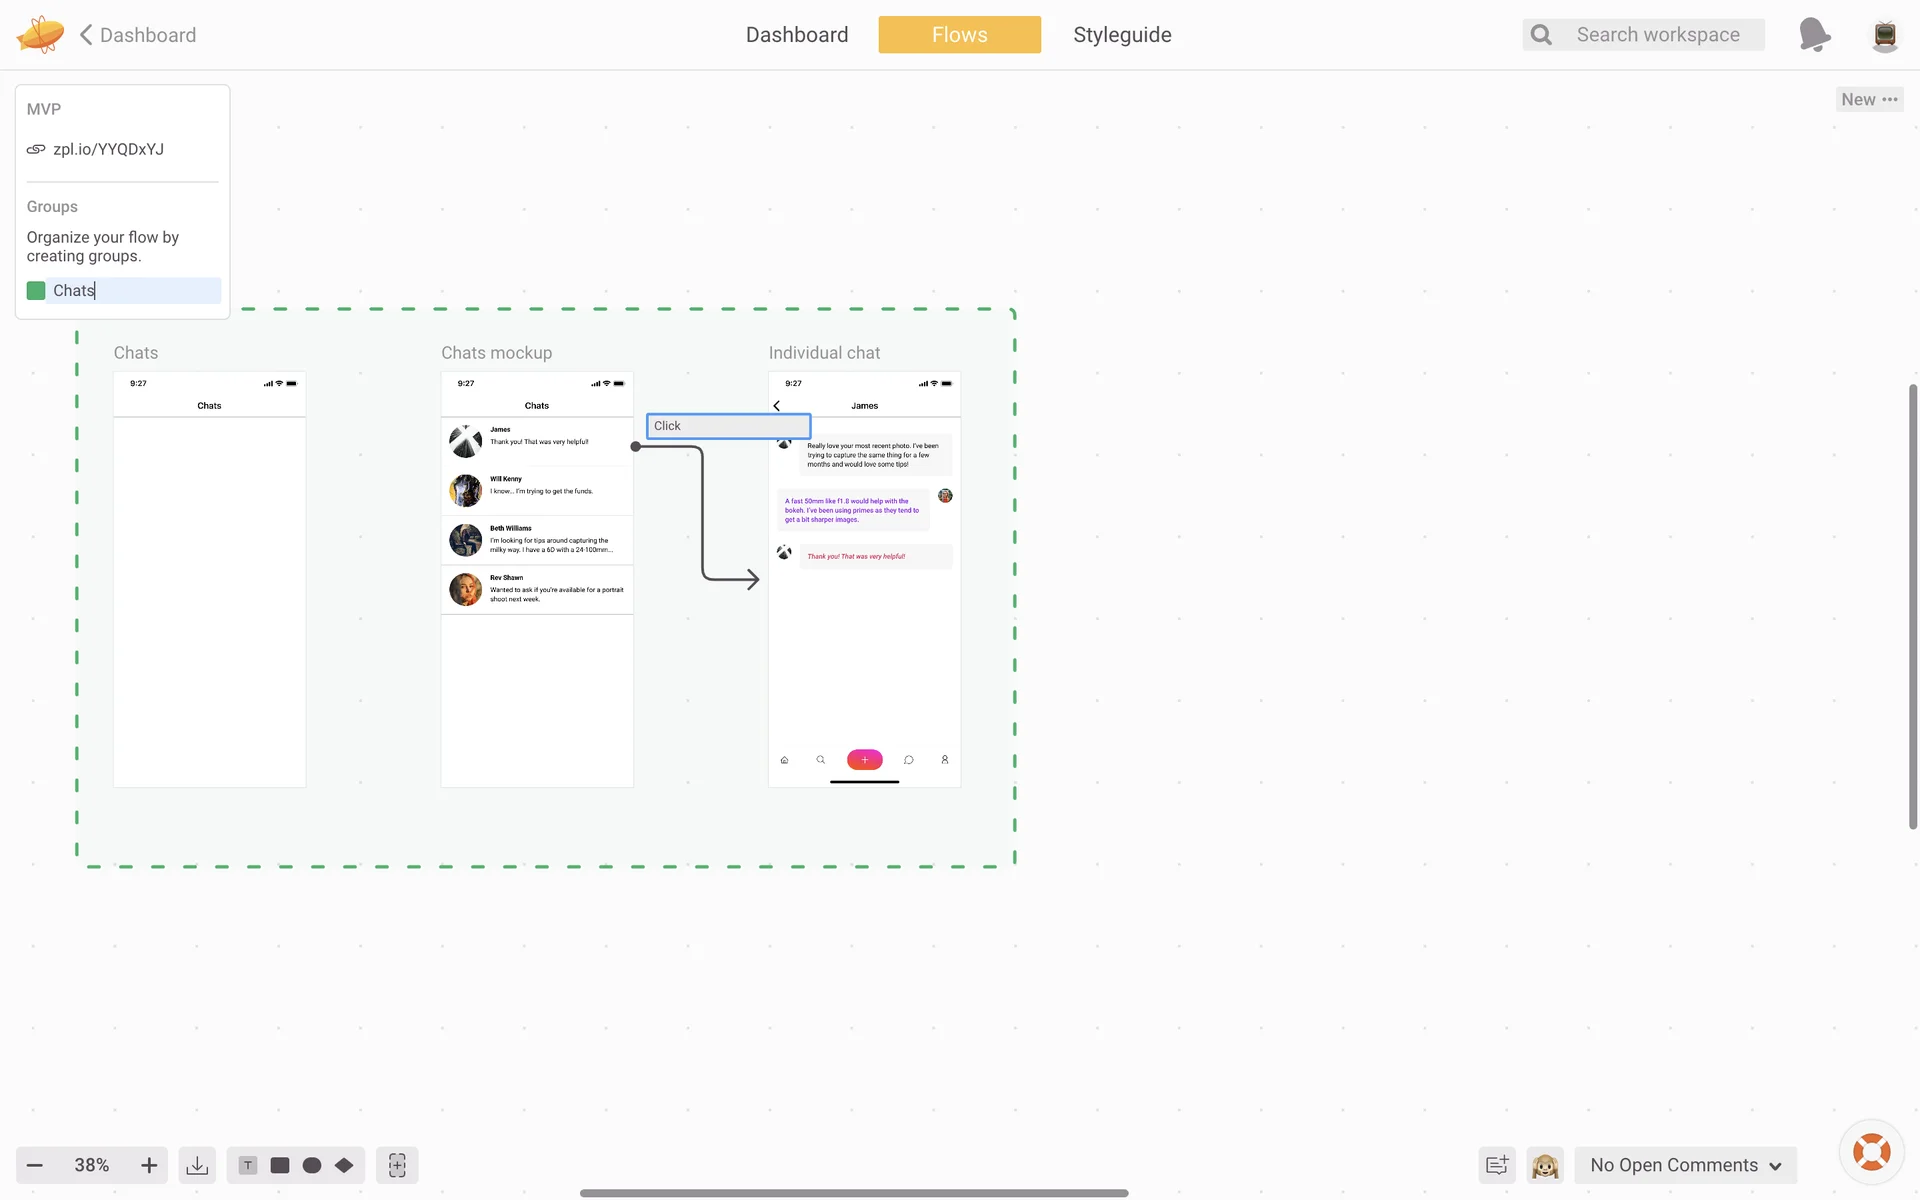
Task: Zoom out with the minus button
Action: (35, 1165)
